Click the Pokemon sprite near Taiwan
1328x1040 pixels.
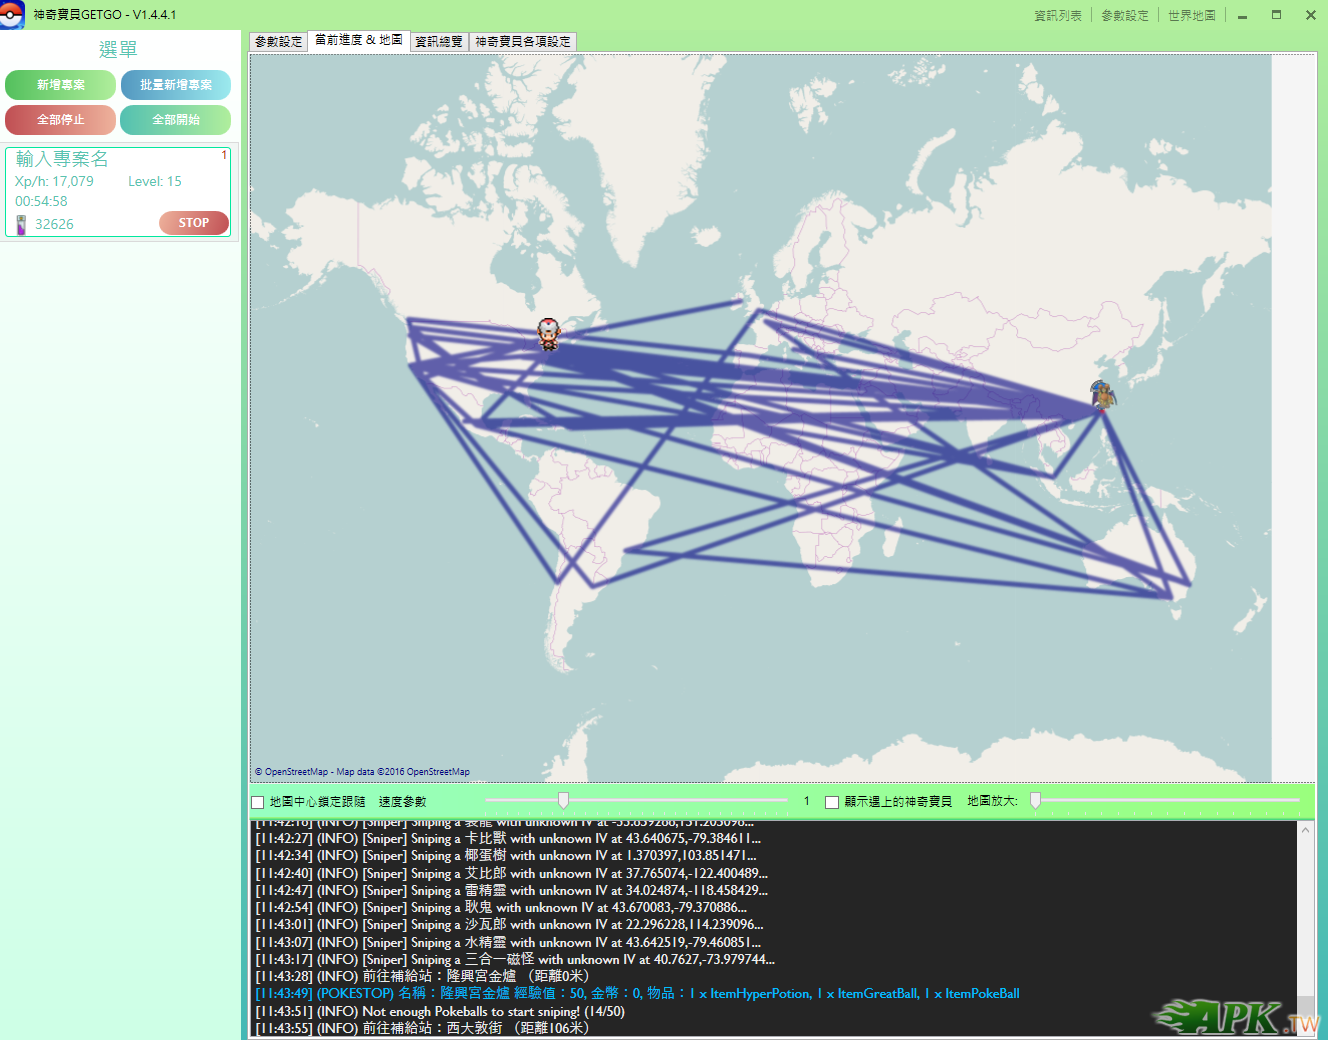click(1102, 396)
